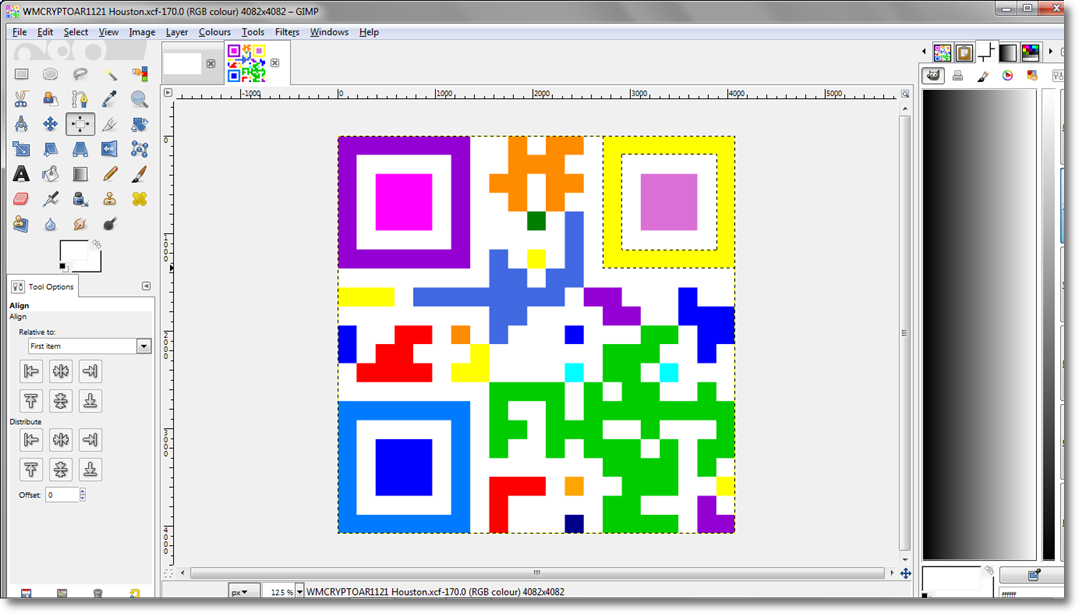1080x615 pixels.
Task: Align left edge of target
Action: pos(31,371)
